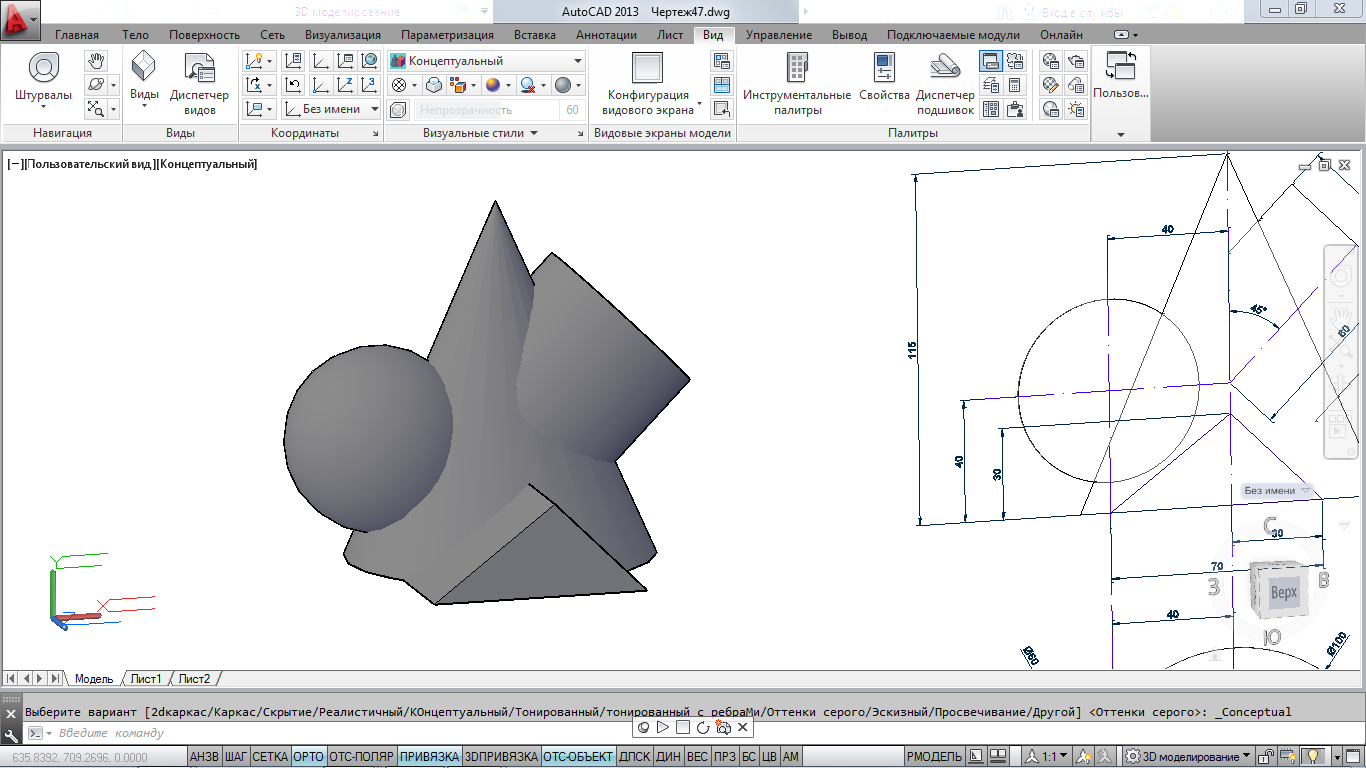Click the Верх face of ViewCube

coord(1283,592)
